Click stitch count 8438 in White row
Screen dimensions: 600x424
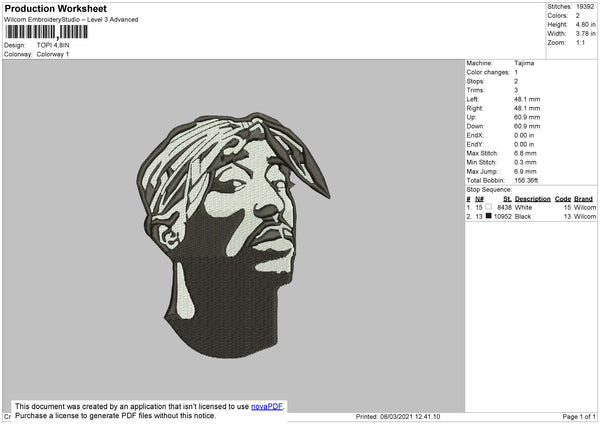point(504,207)
